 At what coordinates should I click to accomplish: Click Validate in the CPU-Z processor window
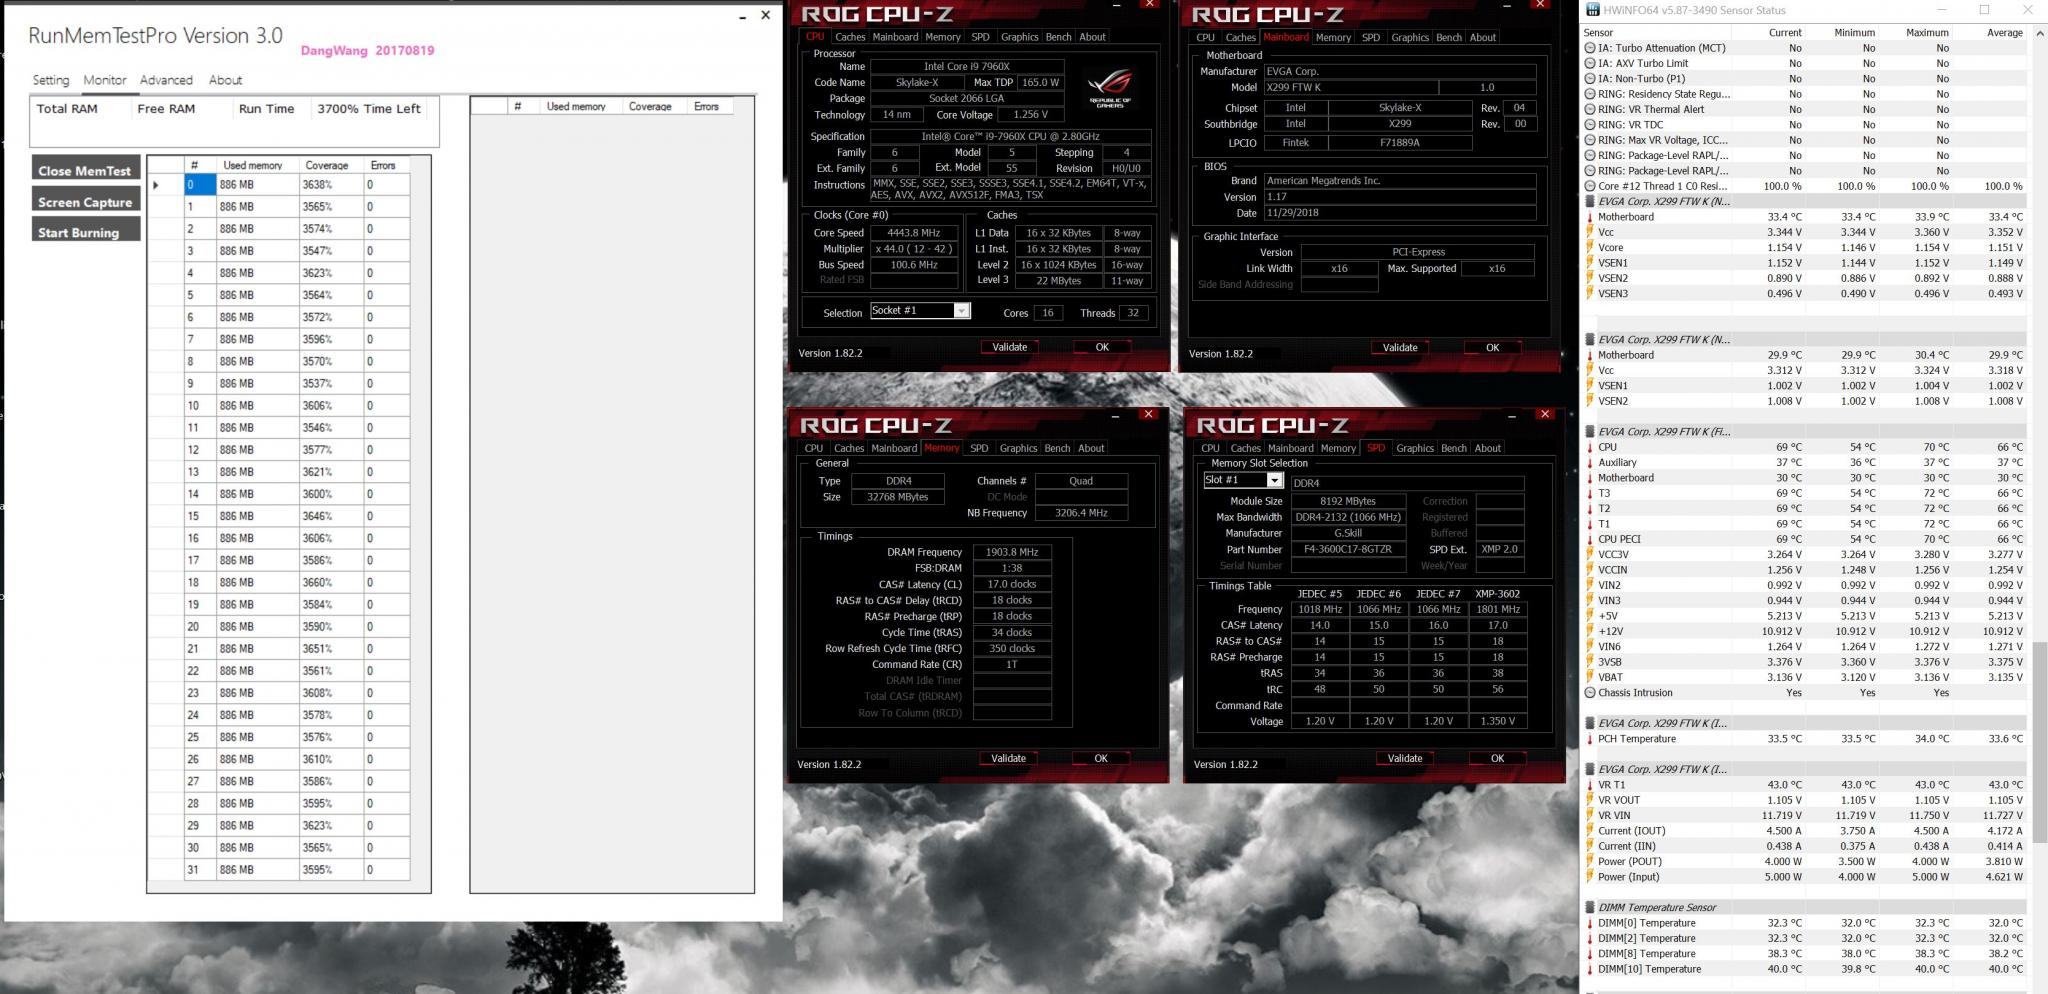click(x=1009, y=347)
